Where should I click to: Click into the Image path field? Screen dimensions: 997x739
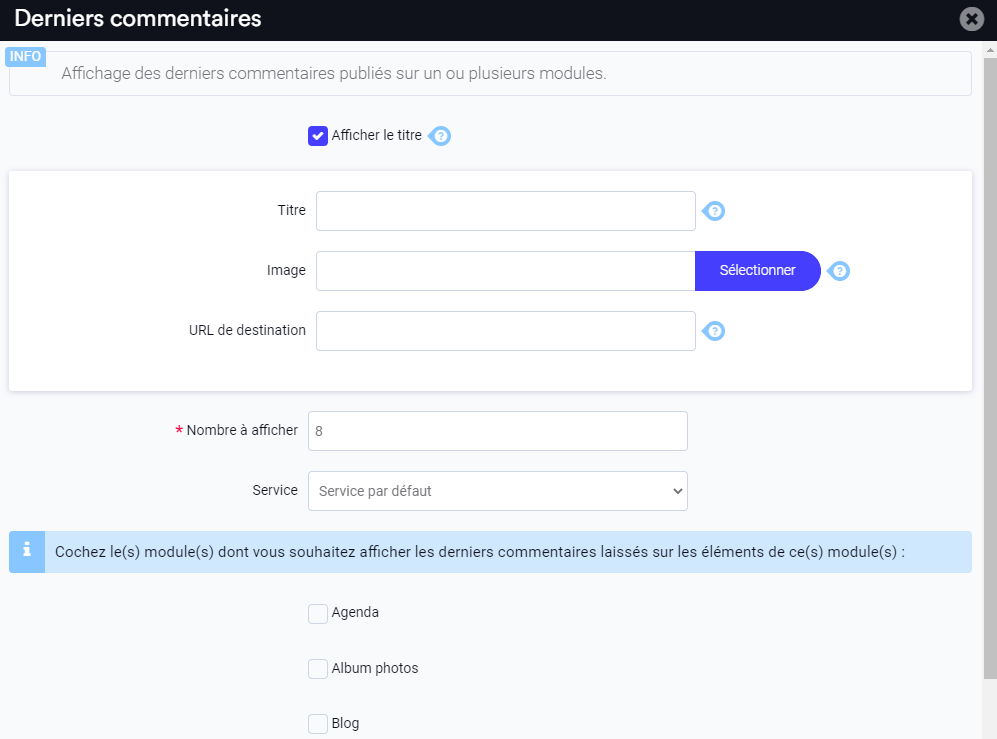point(505,271)
